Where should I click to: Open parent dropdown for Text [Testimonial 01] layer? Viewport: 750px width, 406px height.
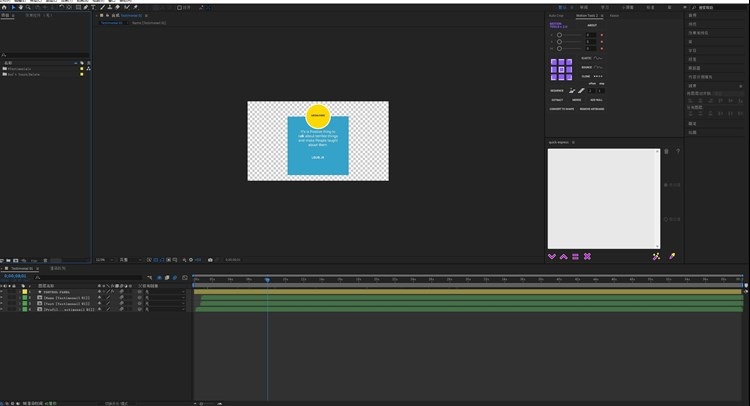coord(165,303)
